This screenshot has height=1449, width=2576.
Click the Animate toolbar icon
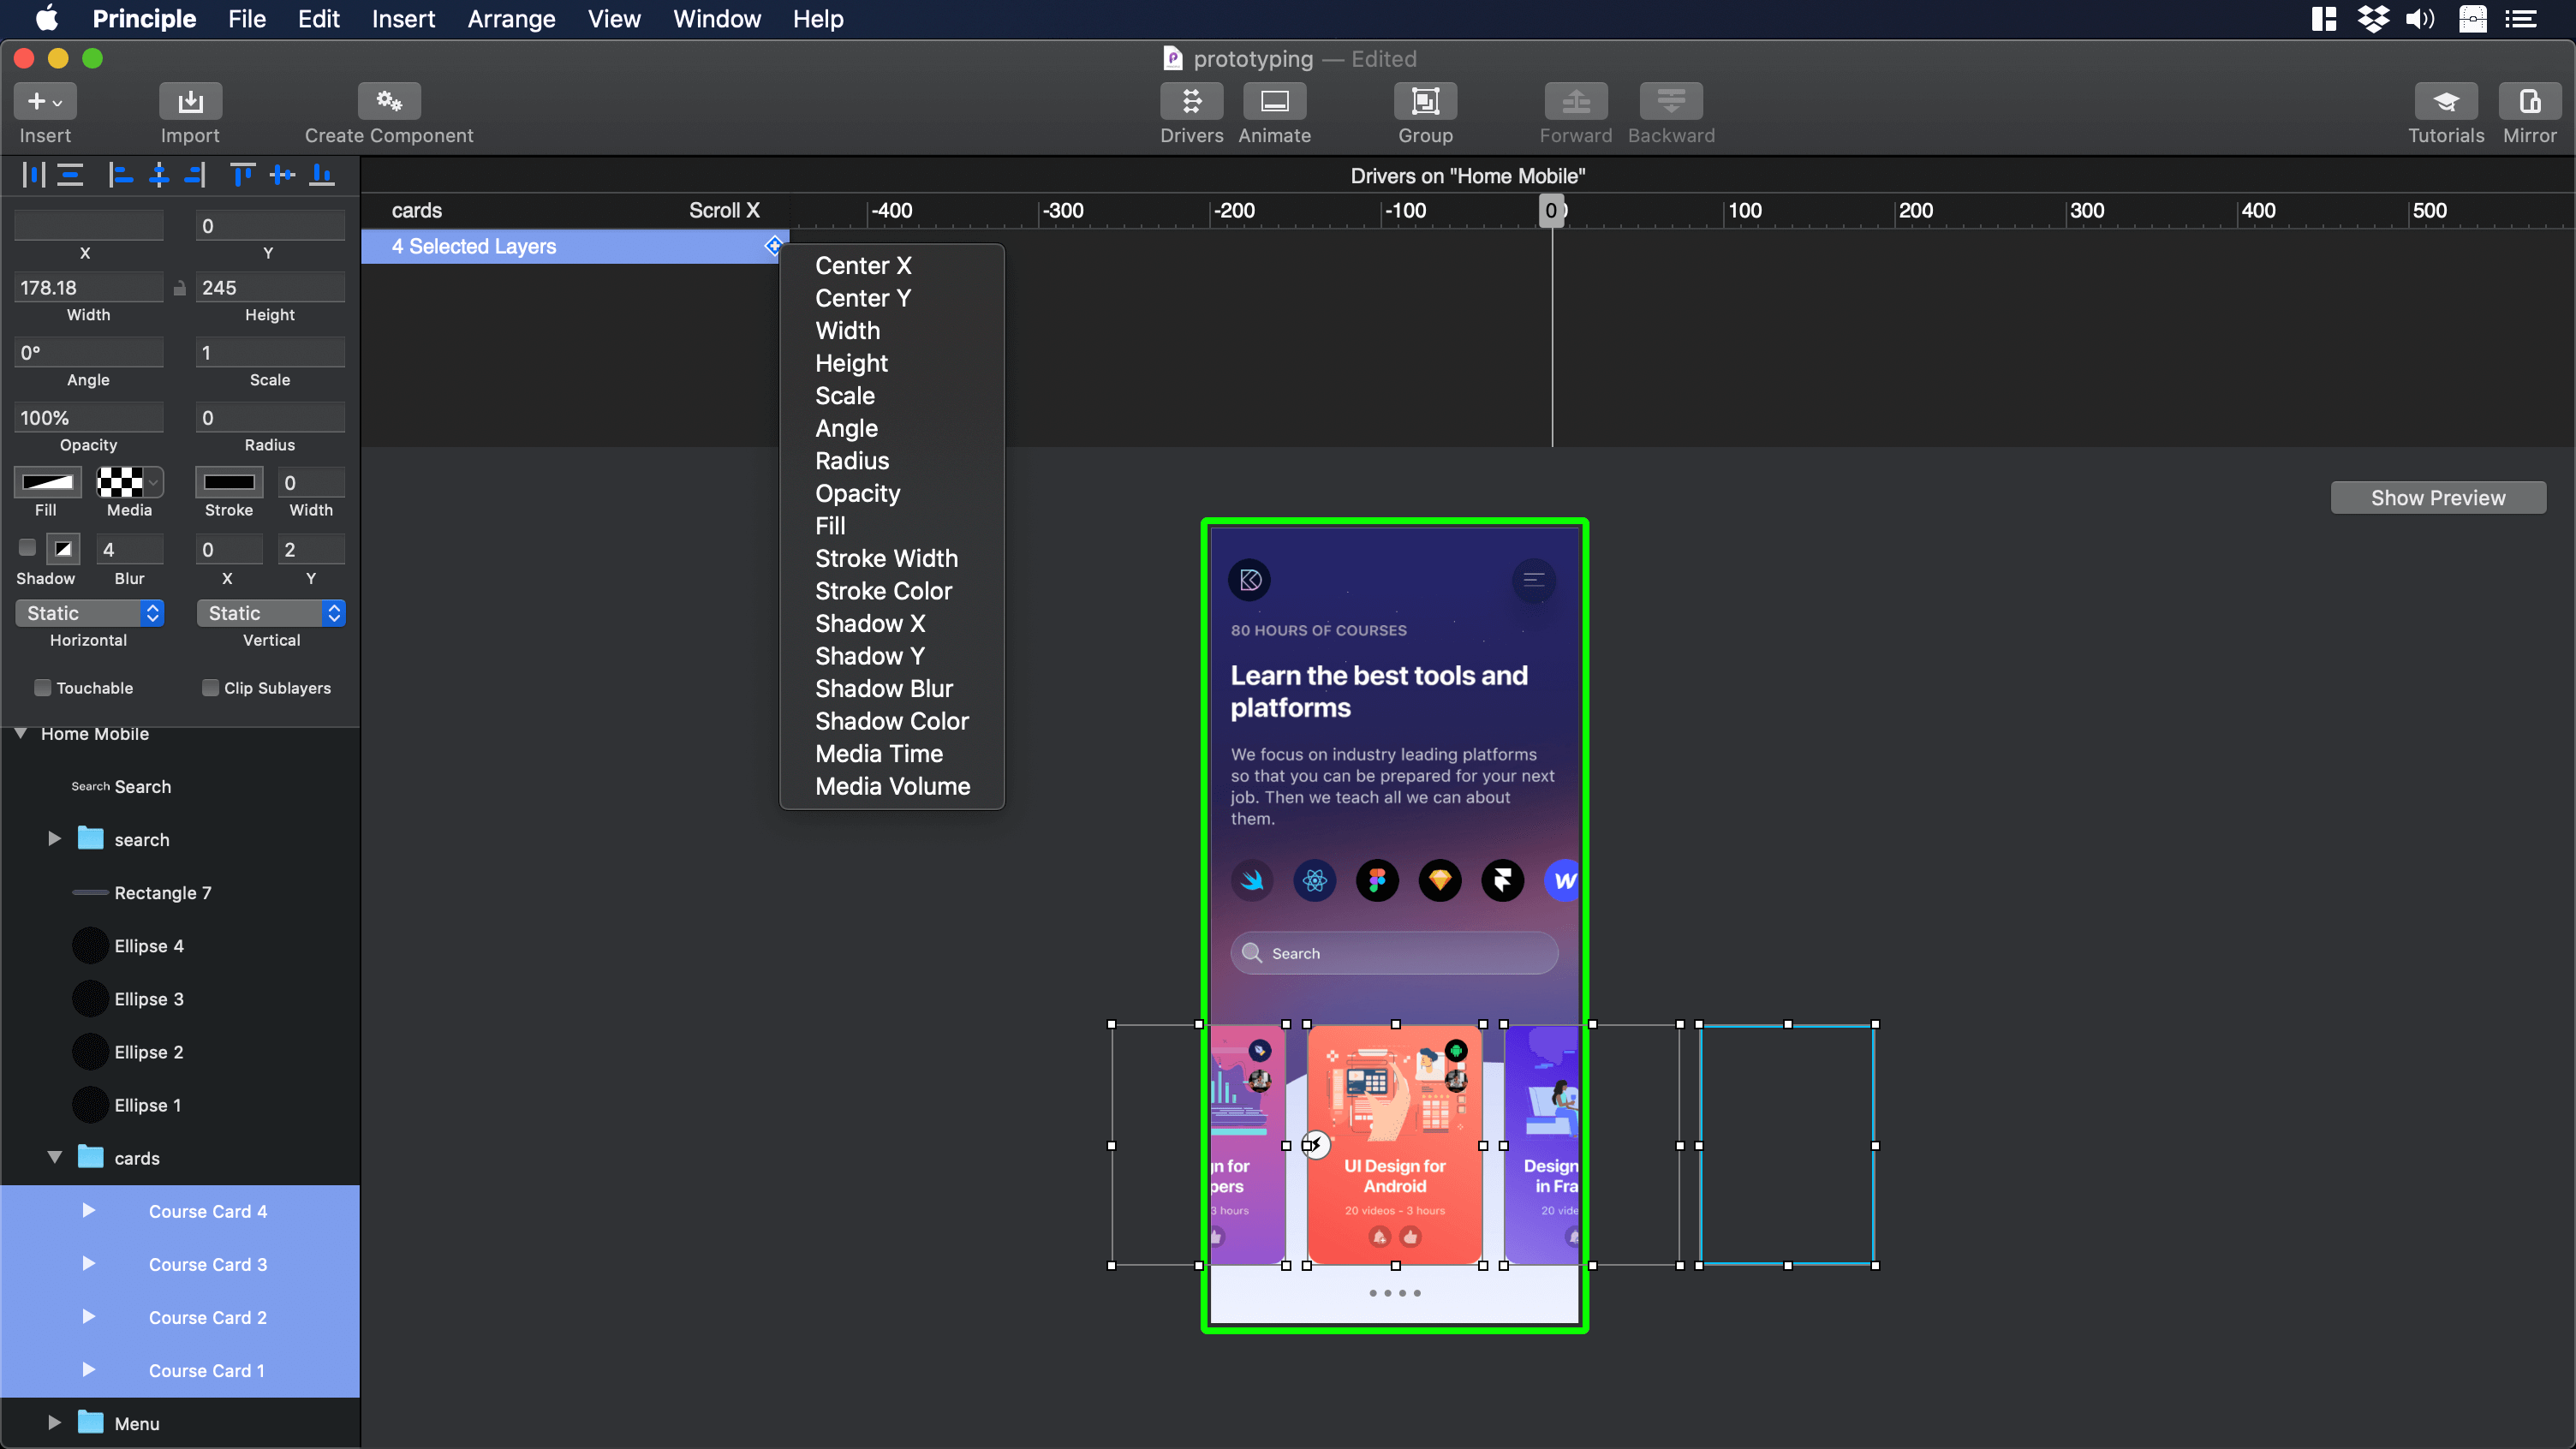coord(1274,101)
